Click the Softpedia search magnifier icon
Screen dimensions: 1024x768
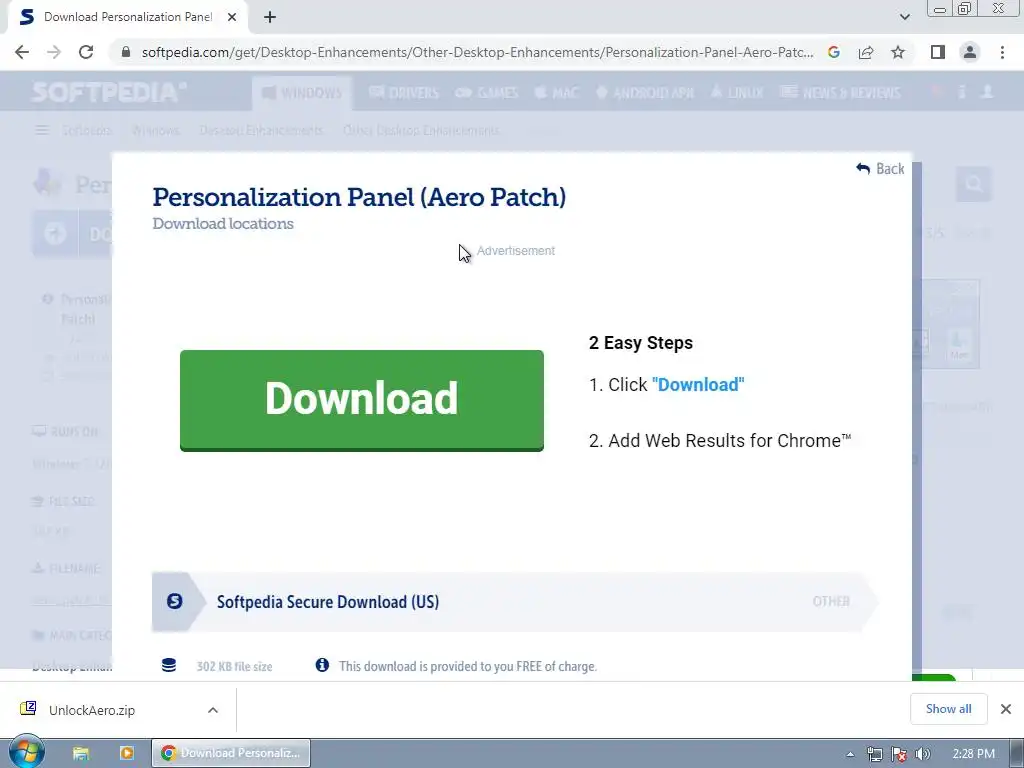(974, 184)
